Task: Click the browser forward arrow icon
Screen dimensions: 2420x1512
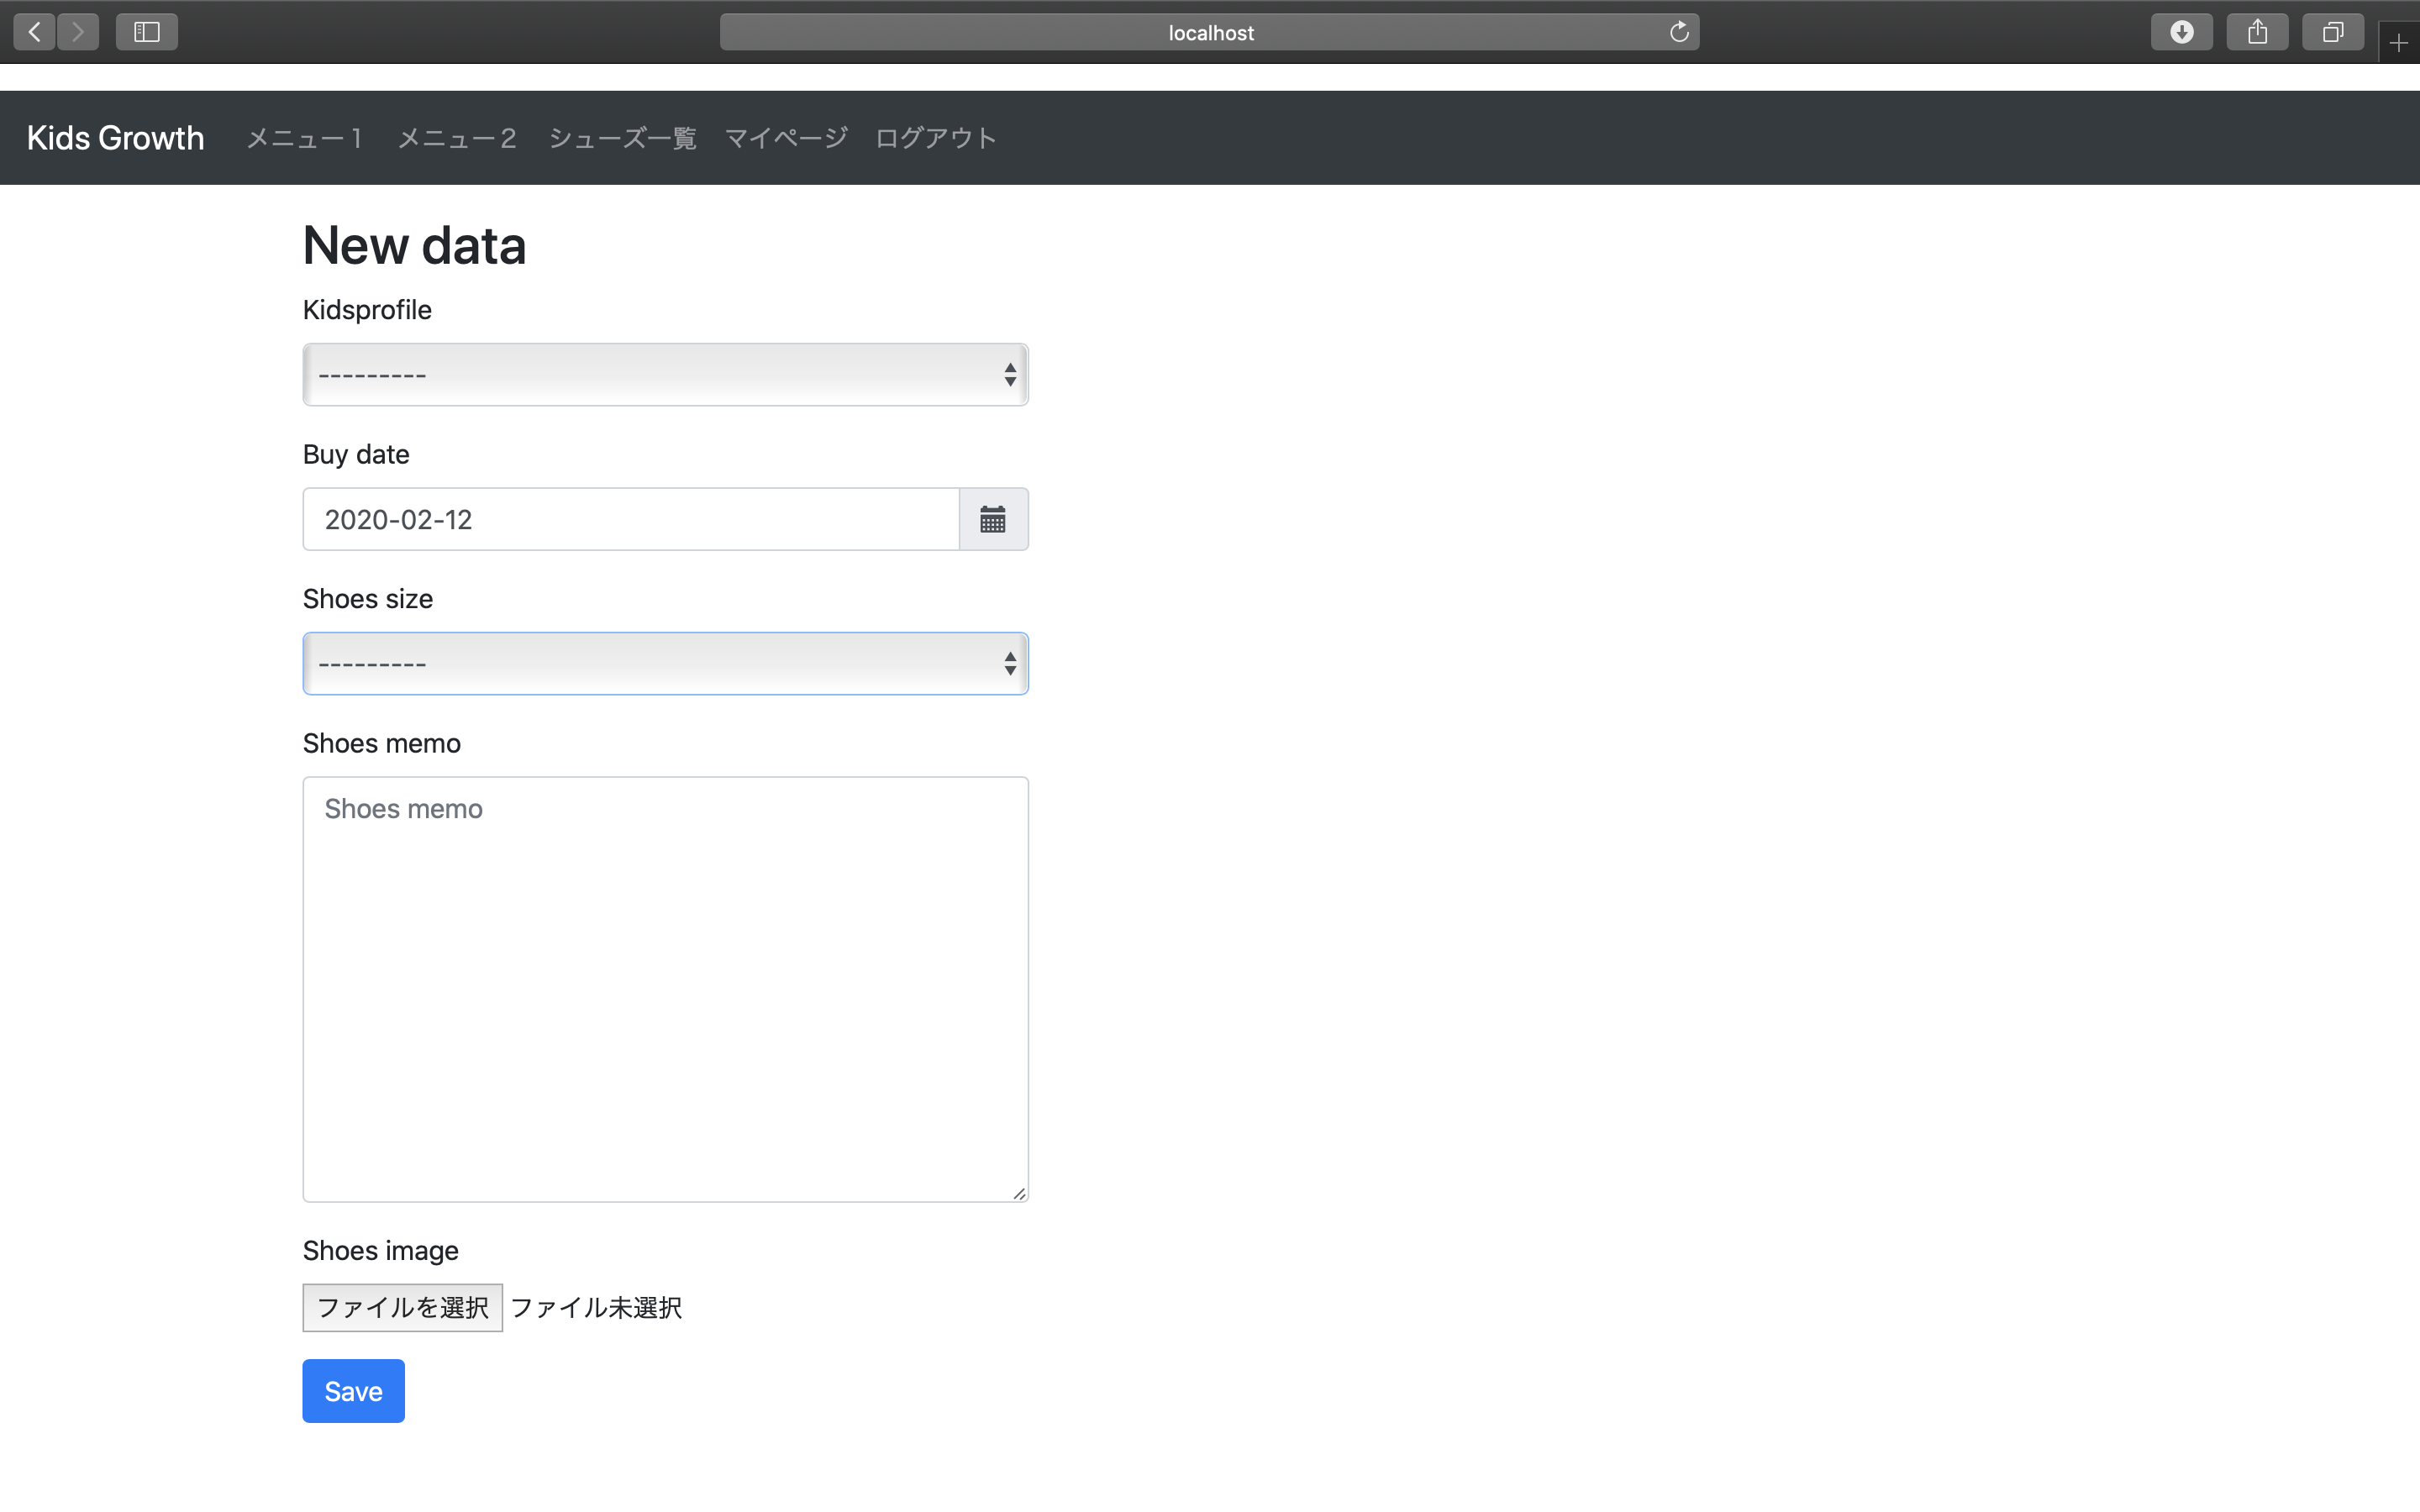Action: click(78, 32)
